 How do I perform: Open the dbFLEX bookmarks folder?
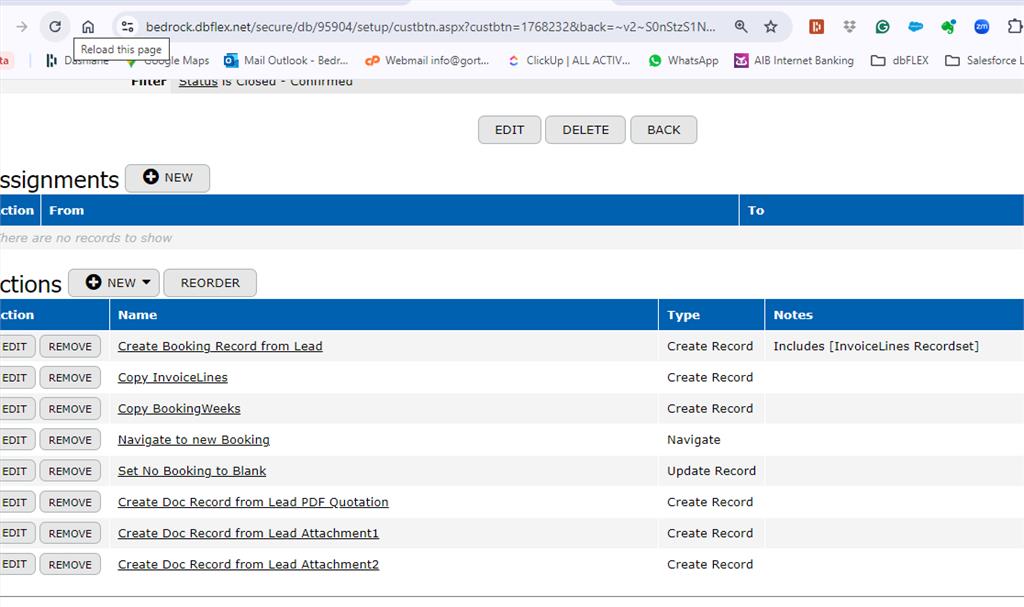tap(899, 60)
